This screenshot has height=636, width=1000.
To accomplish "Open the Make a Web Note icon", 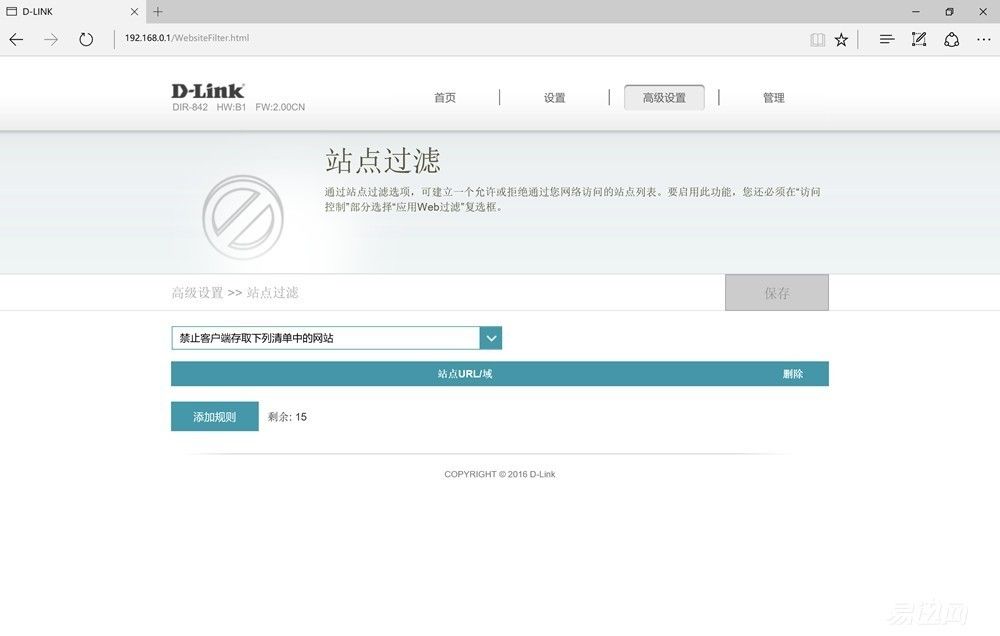I will pyautogui.click(x=919, y=40).
